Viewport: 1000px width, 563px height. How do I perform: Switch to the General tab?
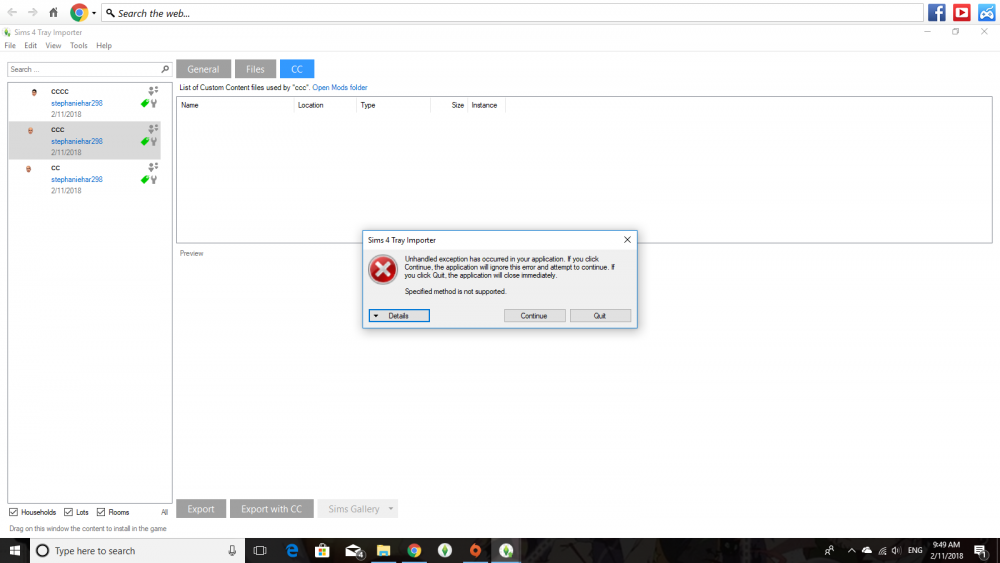203,69
